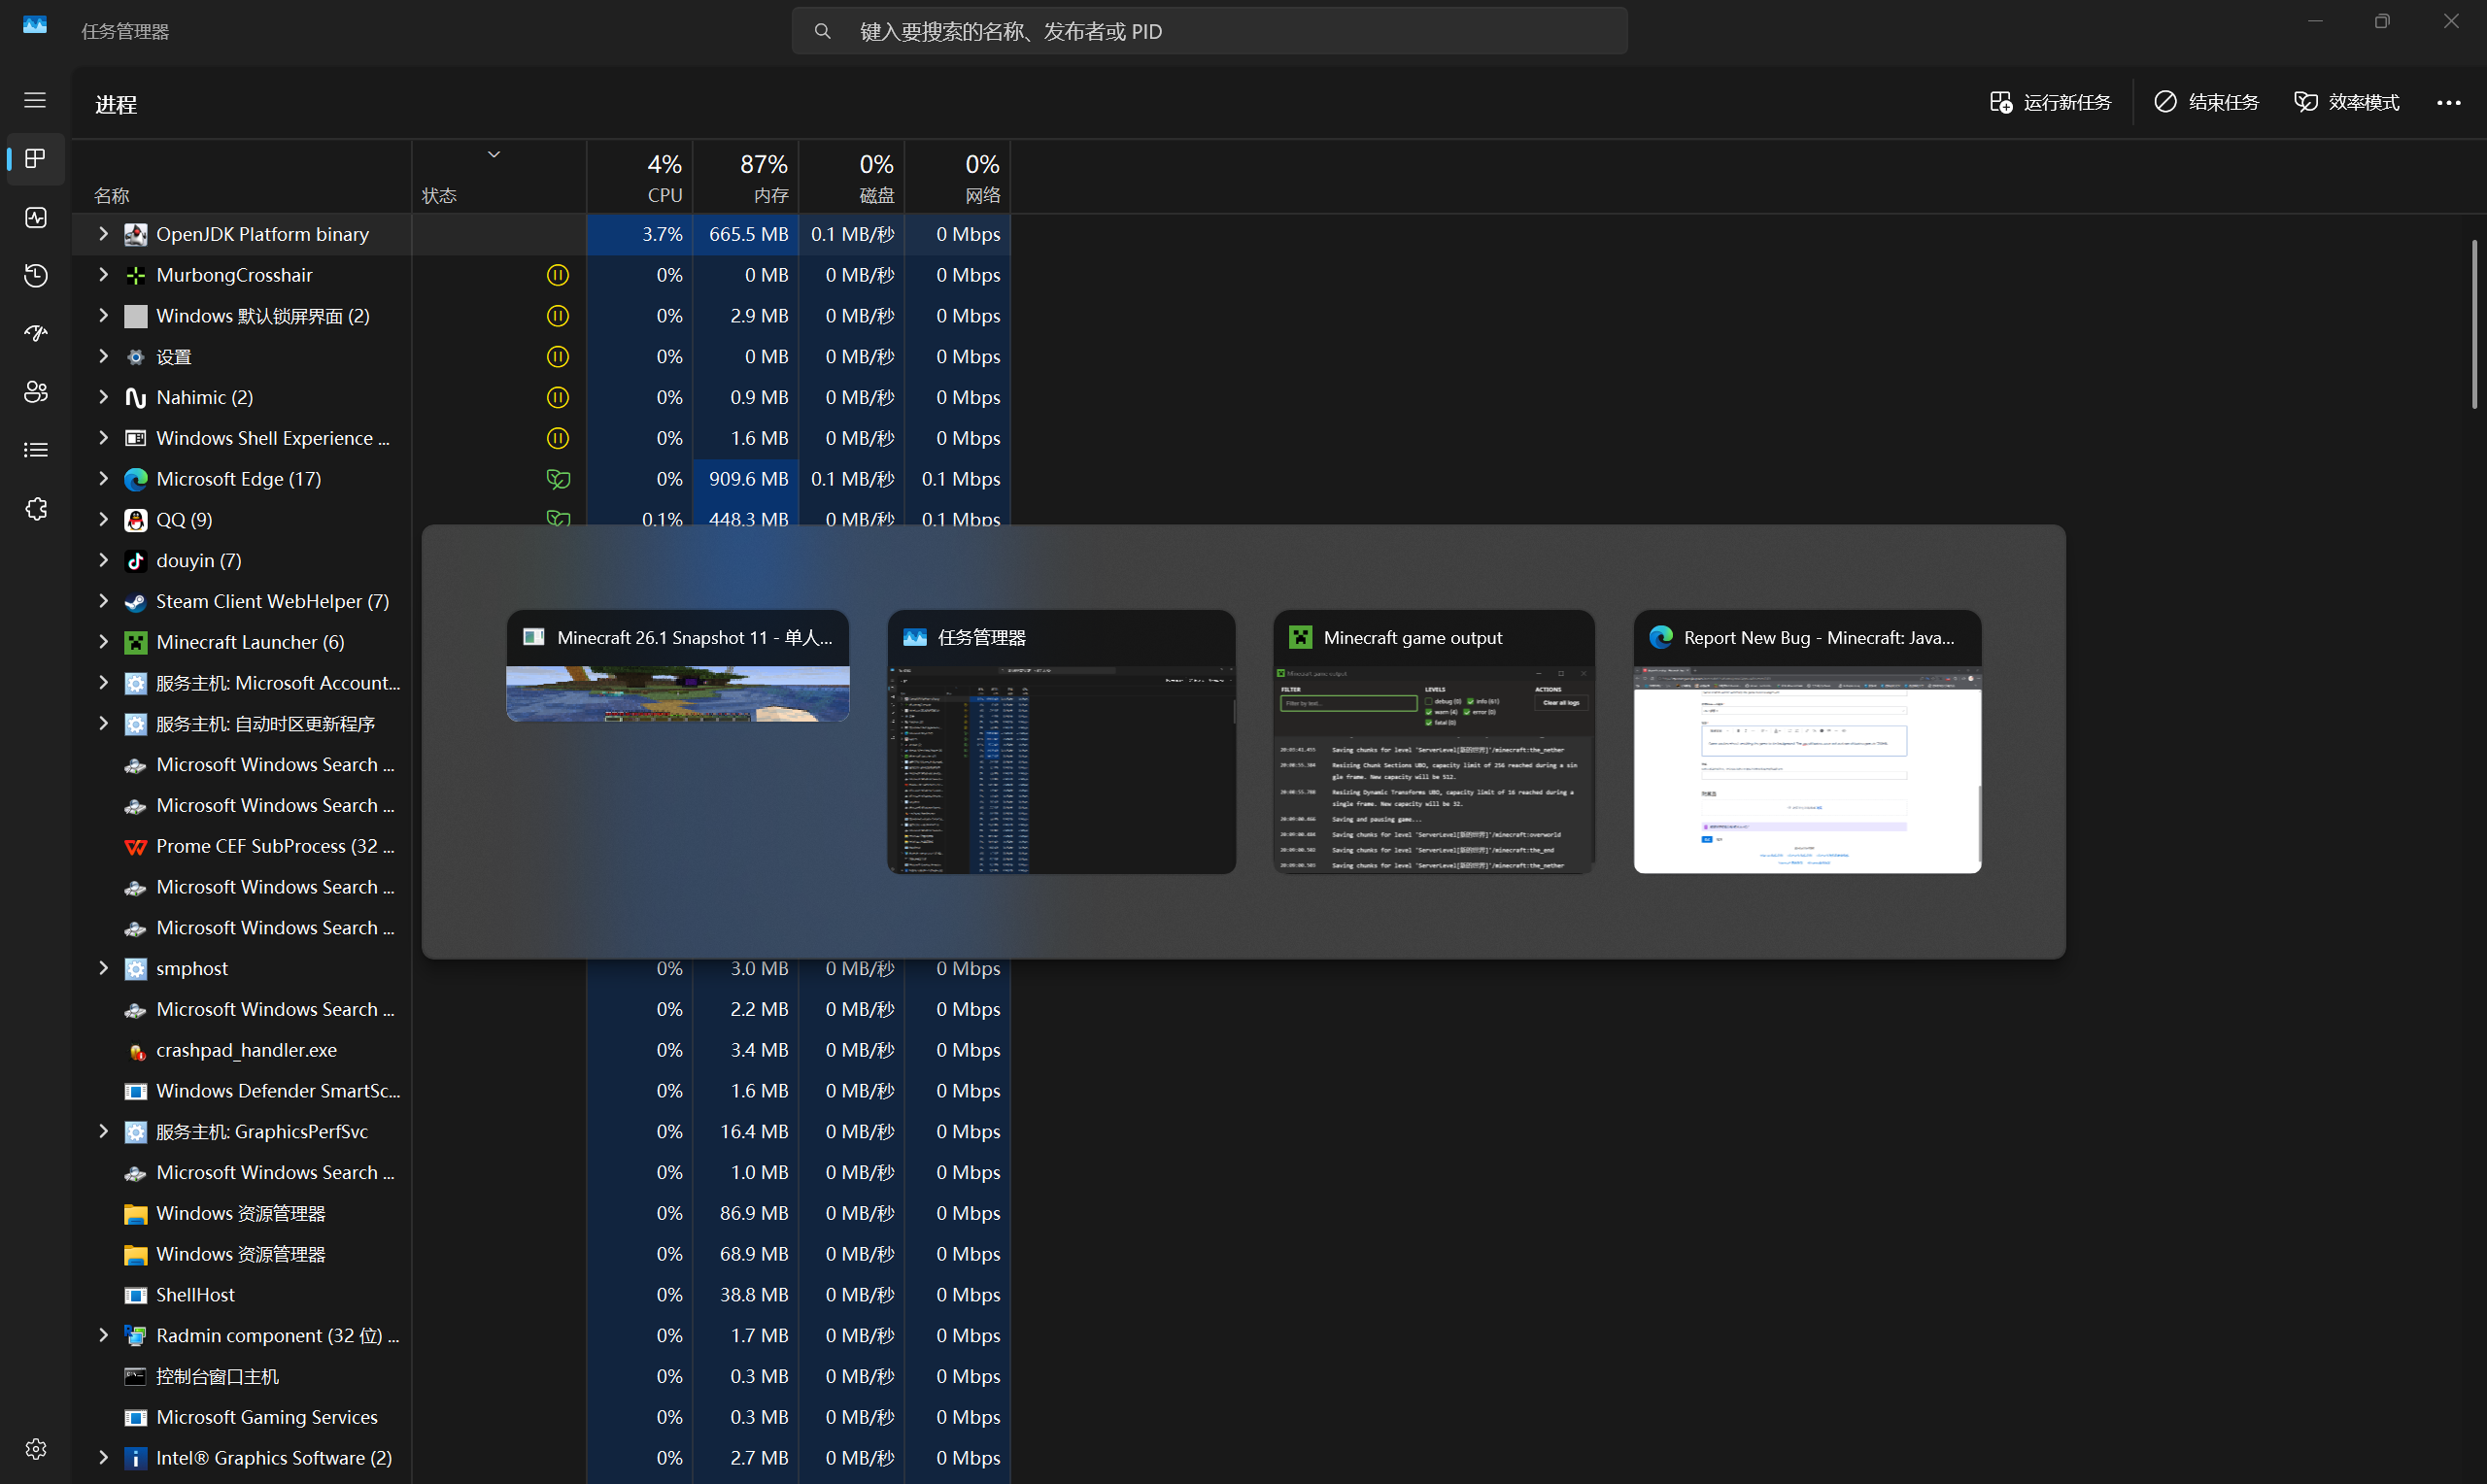Expand the Minecraft Launcher process group
This screenshot has width=2487, height=1484.
point(103,642)
